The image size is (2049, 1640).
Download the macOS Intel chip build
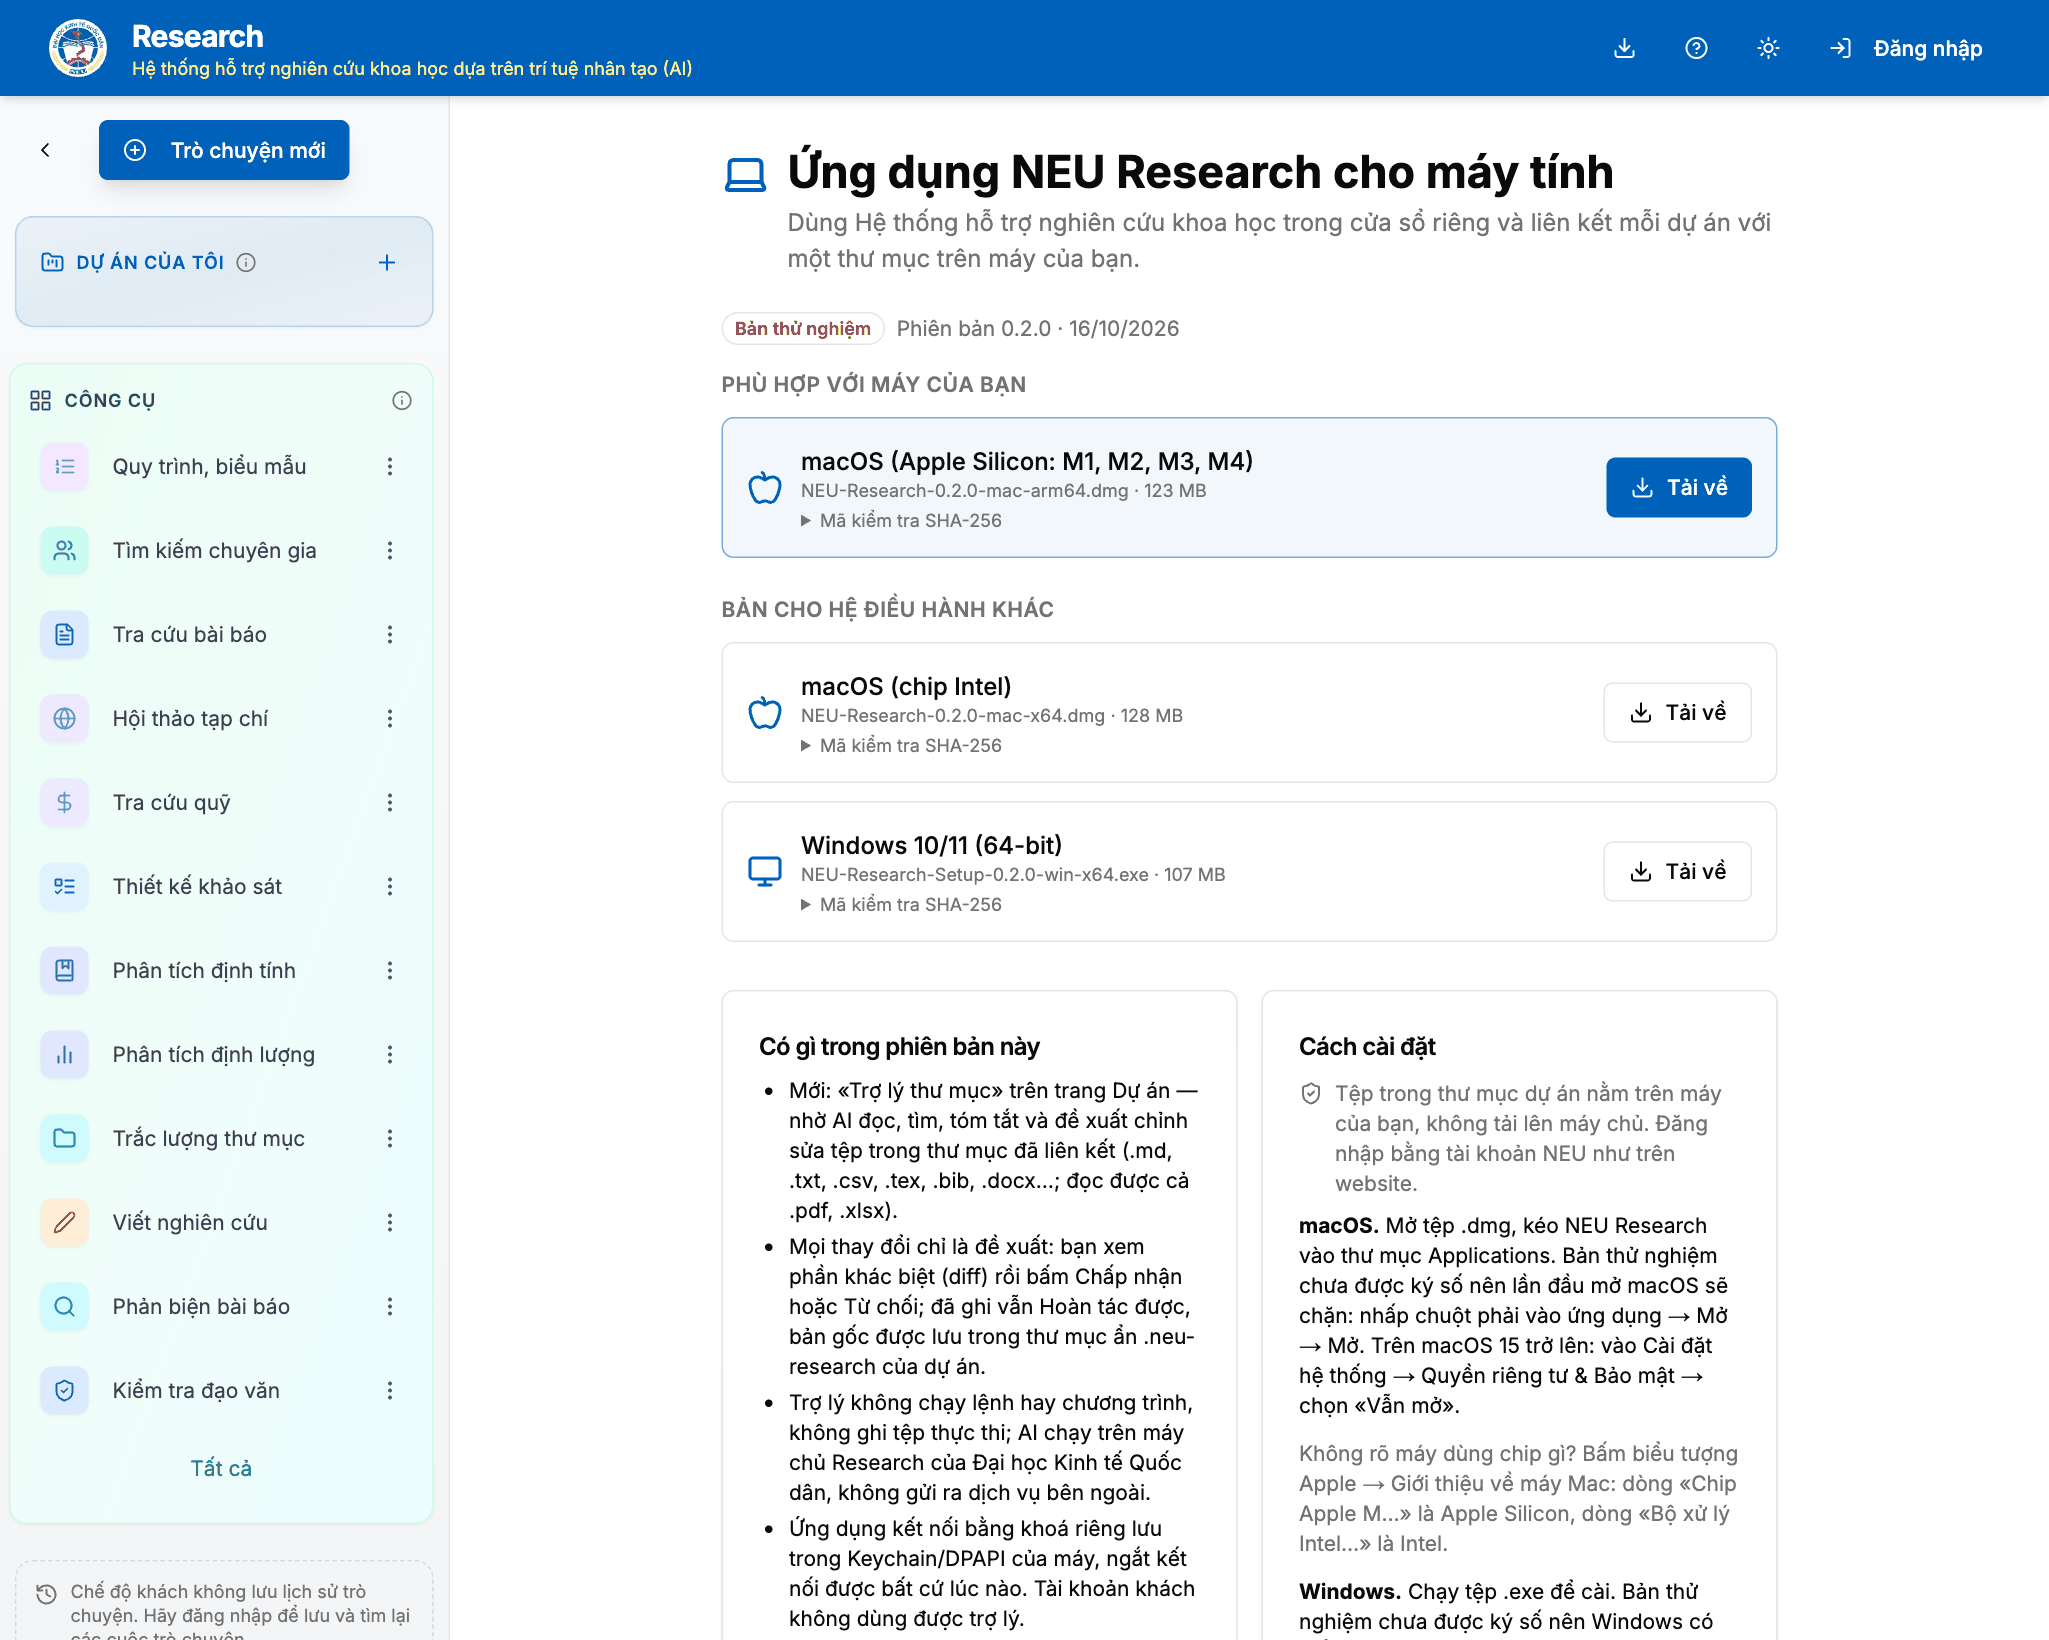(1677, 713)
